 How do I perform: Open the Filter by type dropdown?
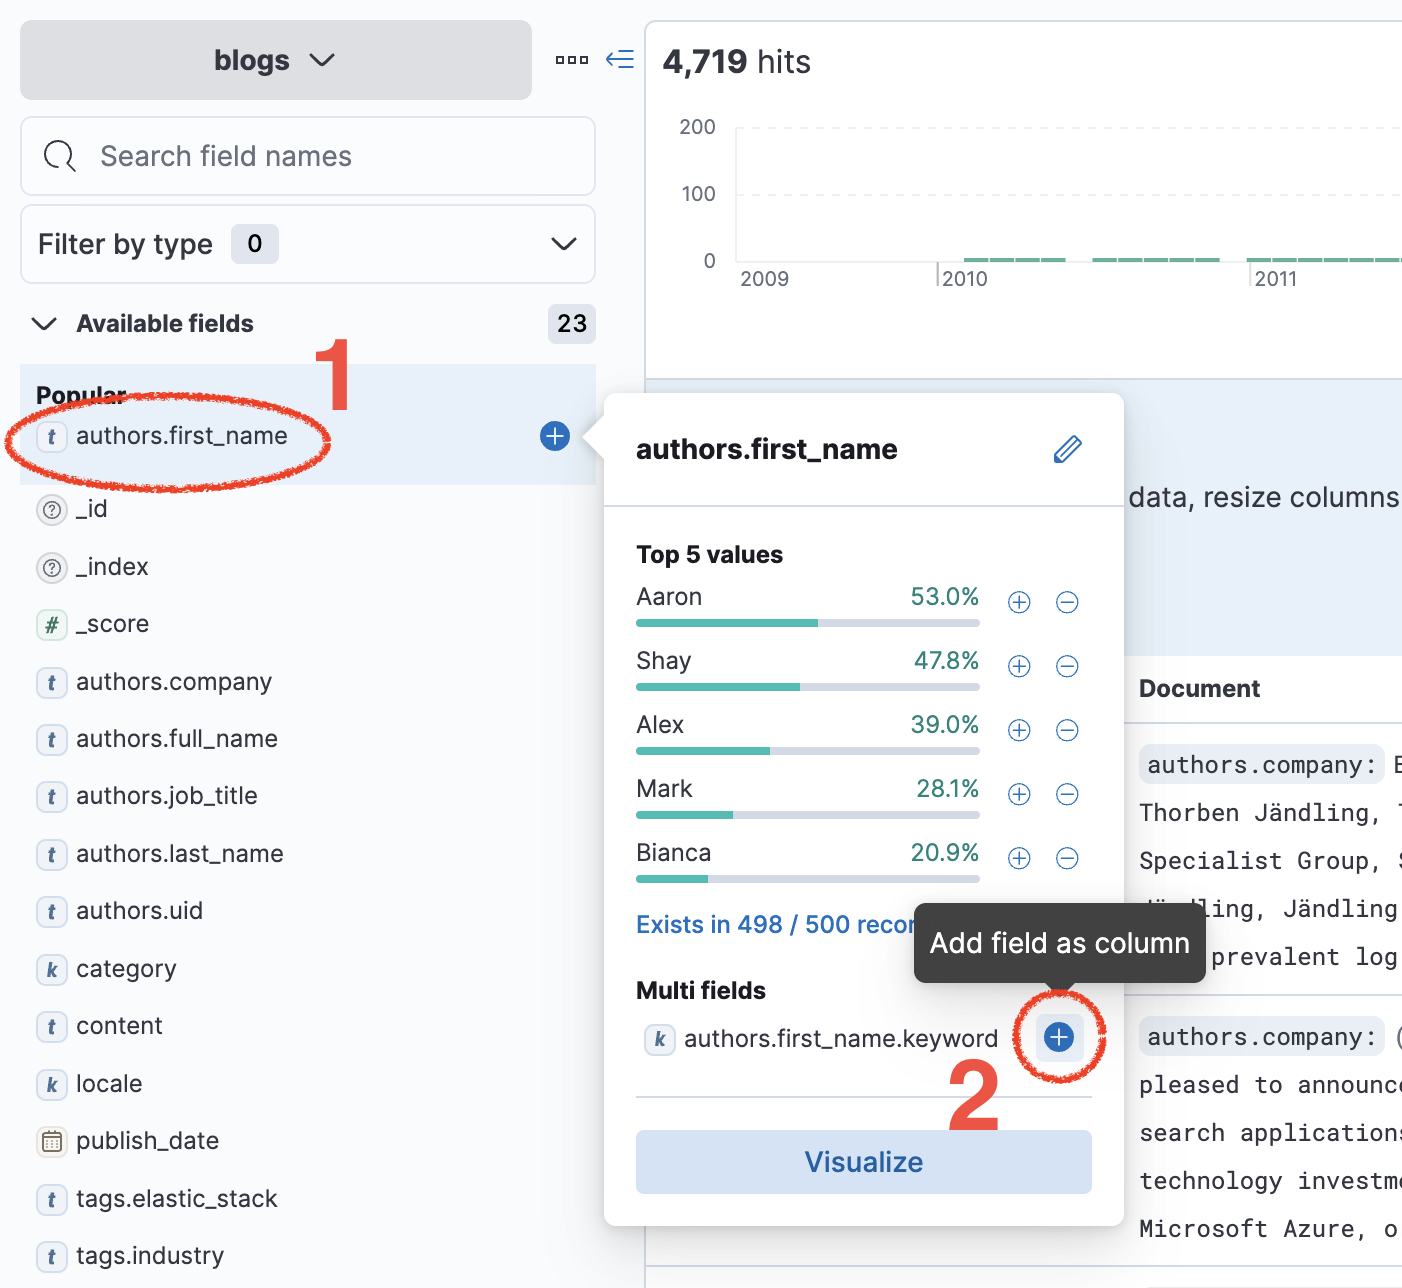(308, 244)
